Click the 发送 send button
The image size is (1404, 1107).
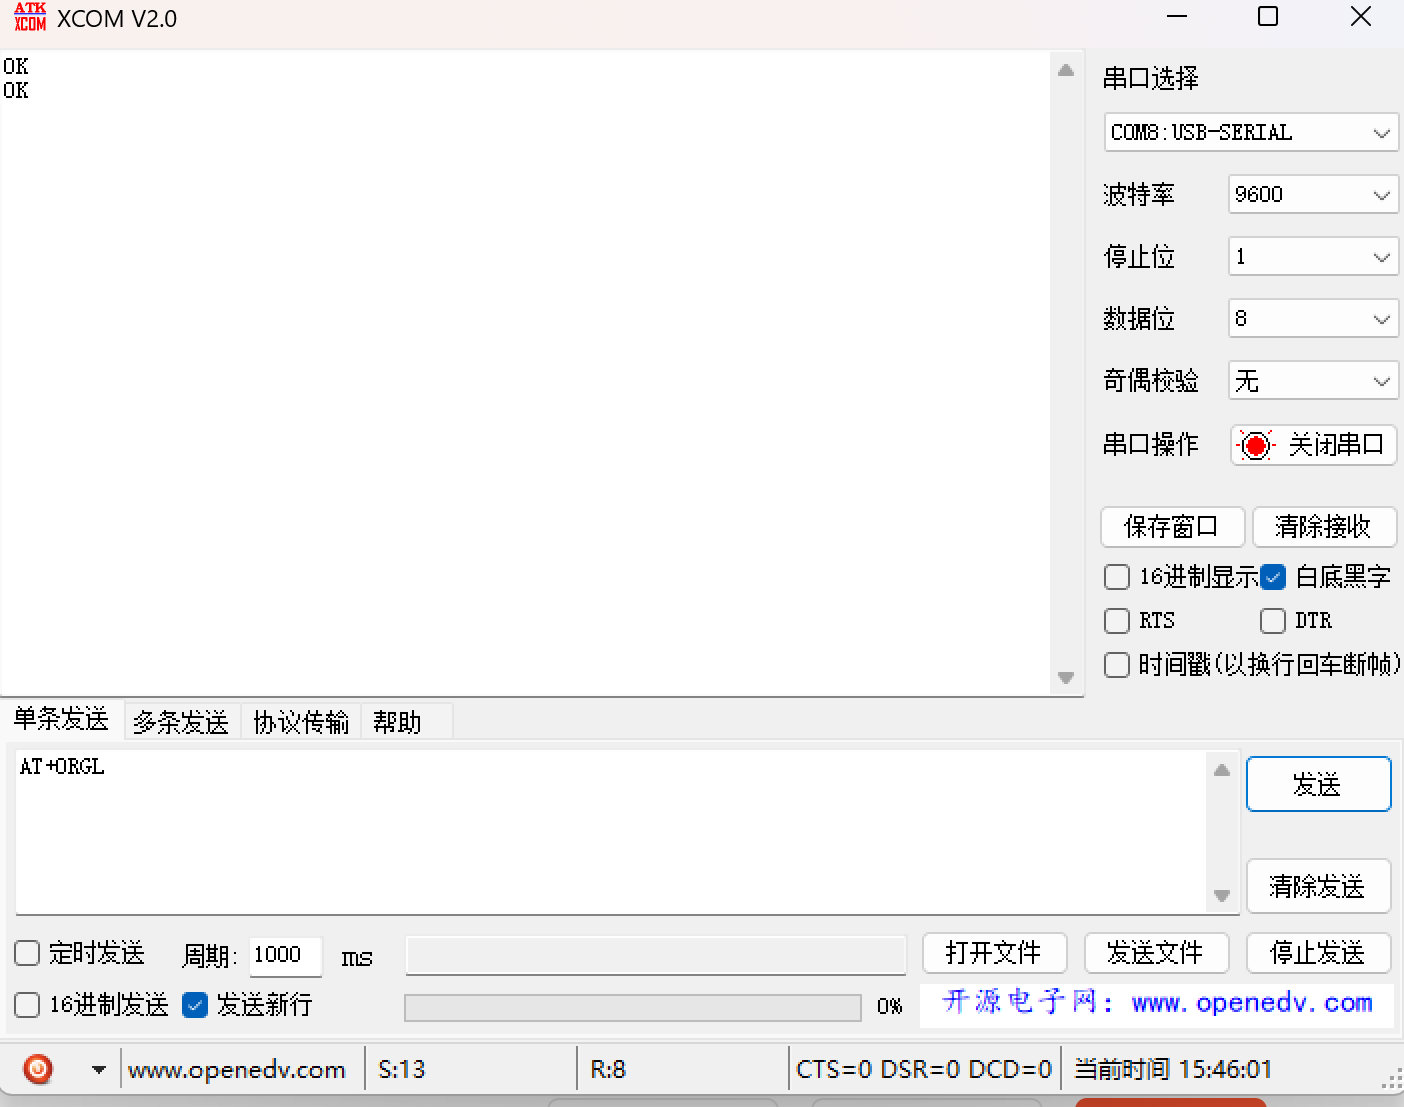1318,784
